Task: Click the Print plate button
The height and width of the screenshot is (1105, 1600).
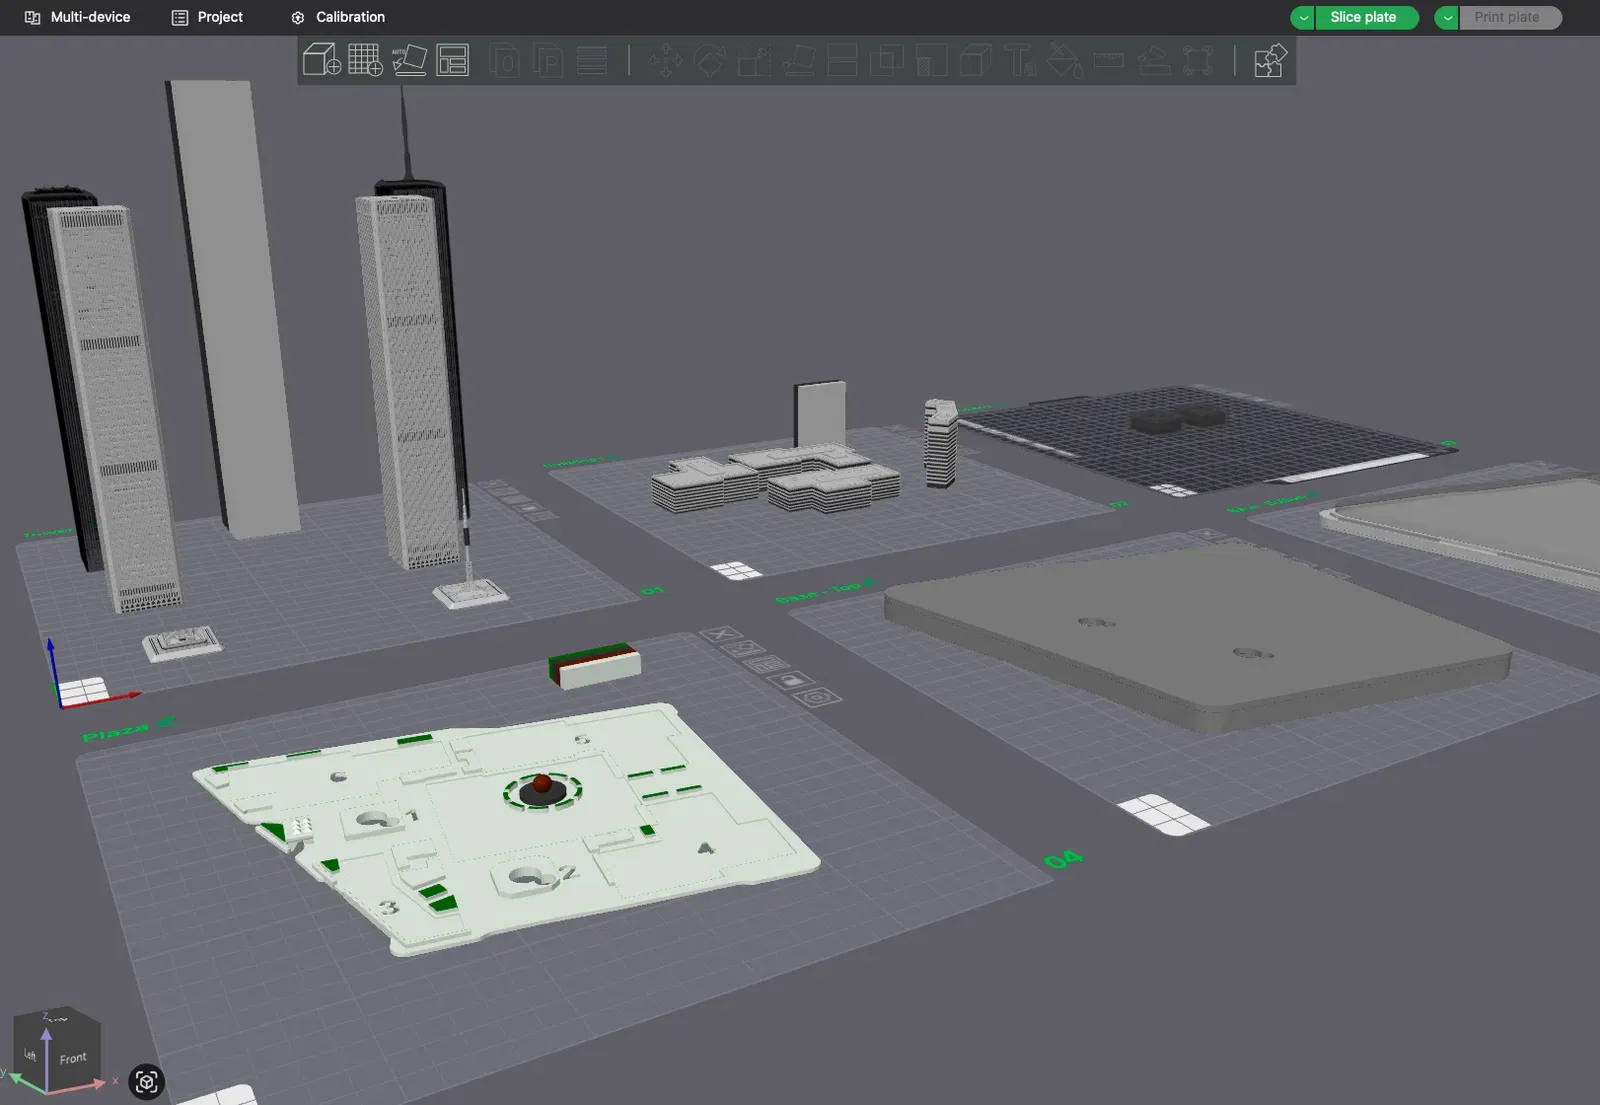Action: tap(1508, 17)
